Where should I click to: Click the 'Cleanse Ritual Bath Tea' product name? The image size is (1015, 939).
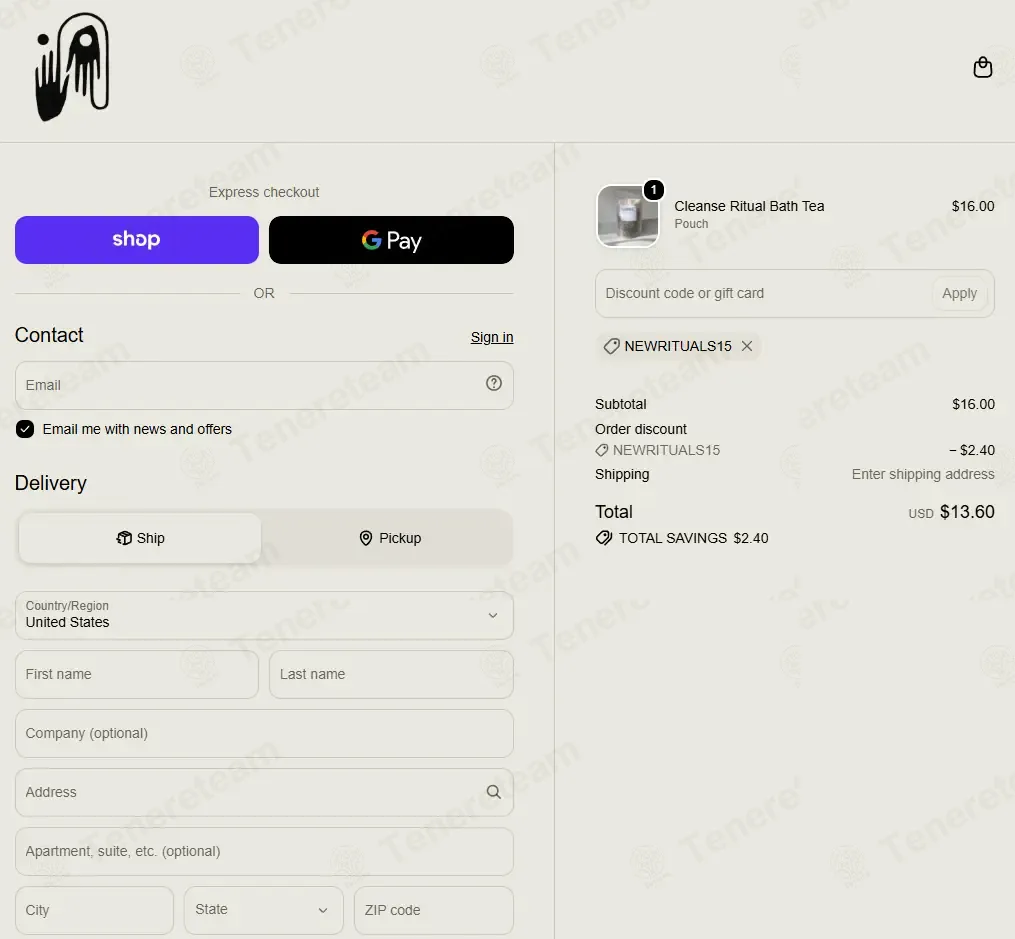coord(749,206)
